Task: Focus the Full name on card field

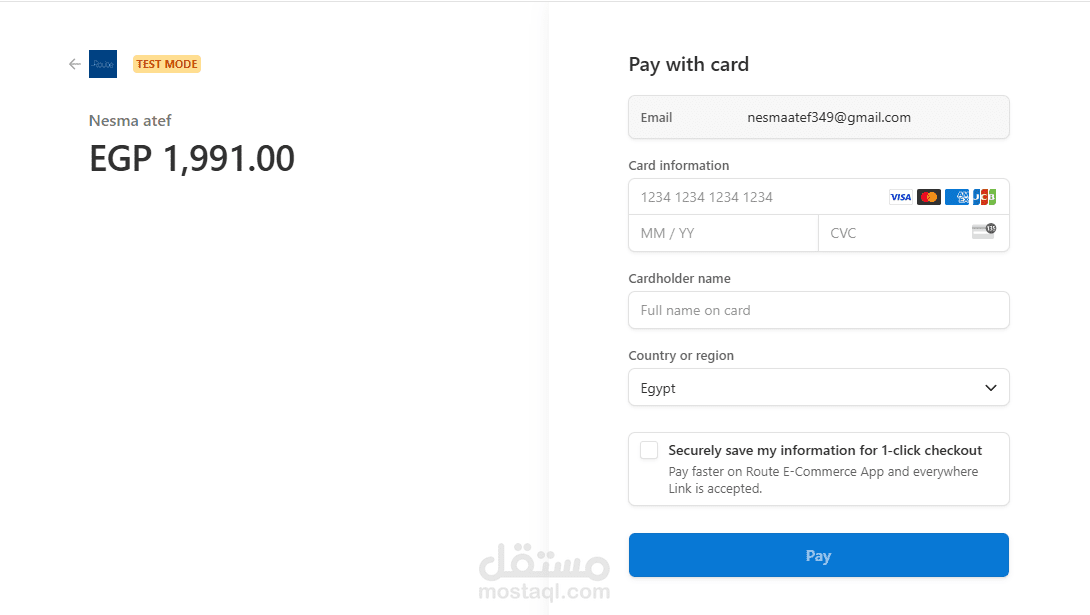Action: click(x=819, y=311)
